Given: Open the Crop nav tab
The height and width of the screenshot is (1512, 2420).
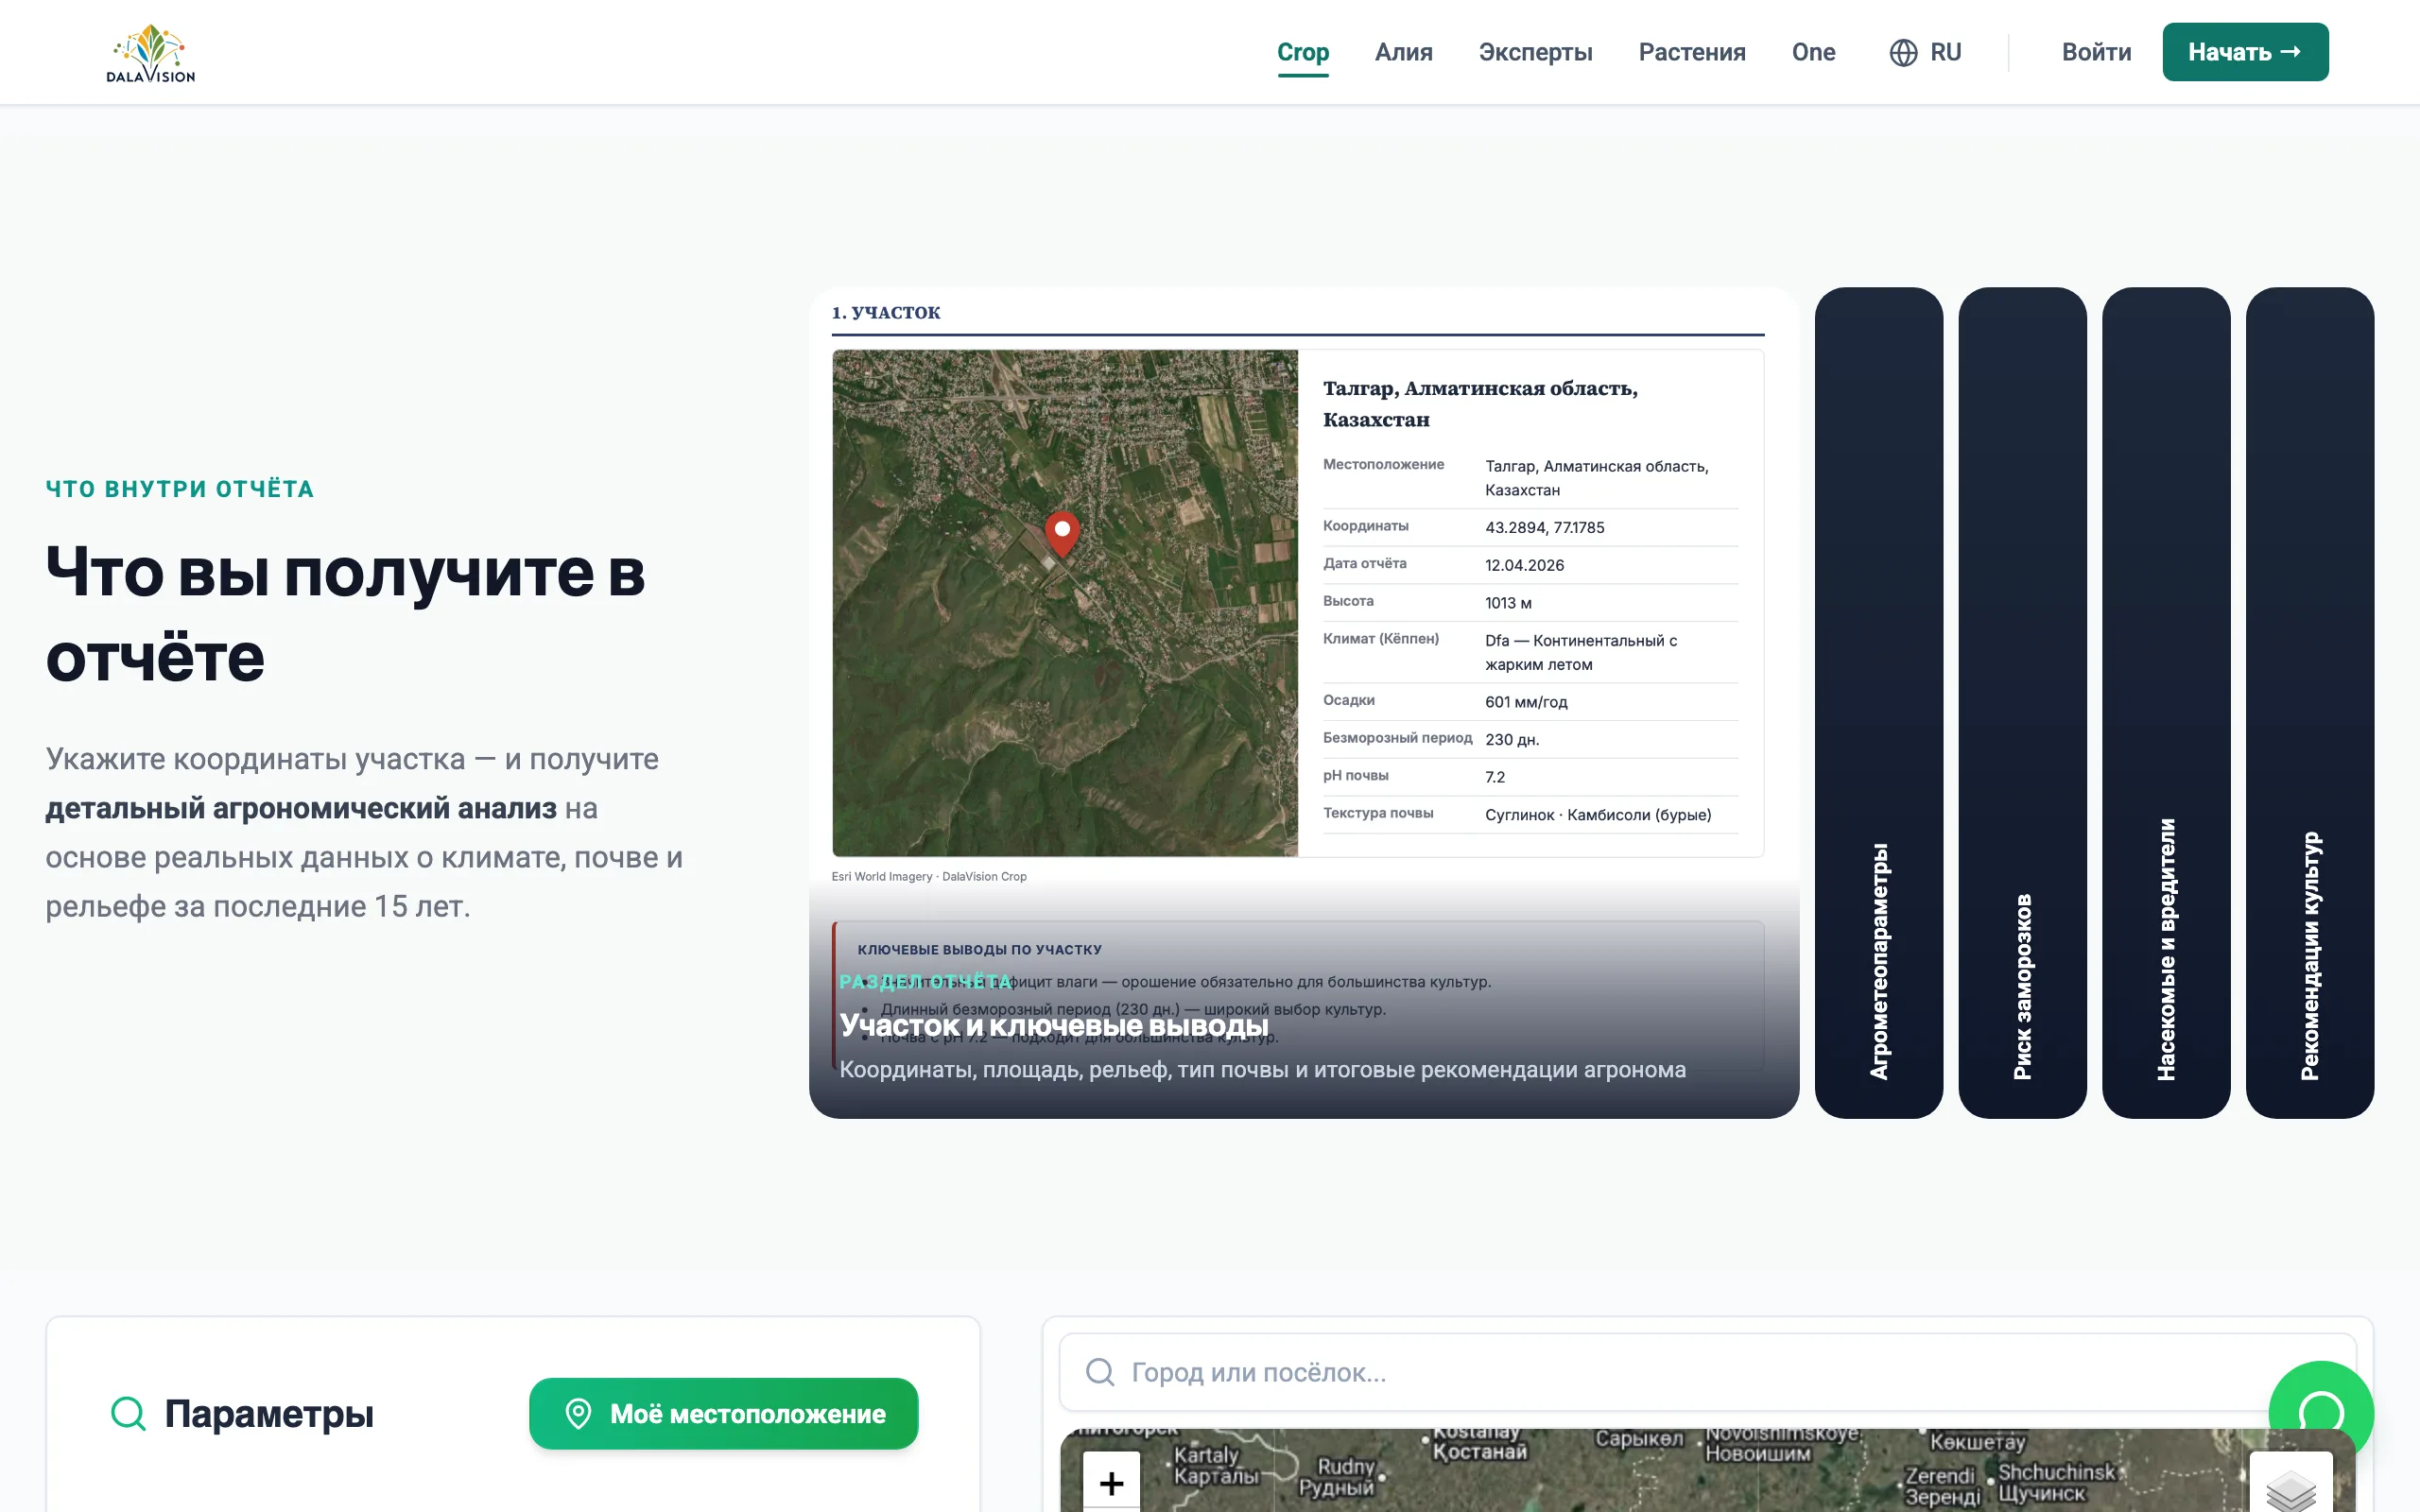Looking at the screenshot, I should (x=1303, y=52).
